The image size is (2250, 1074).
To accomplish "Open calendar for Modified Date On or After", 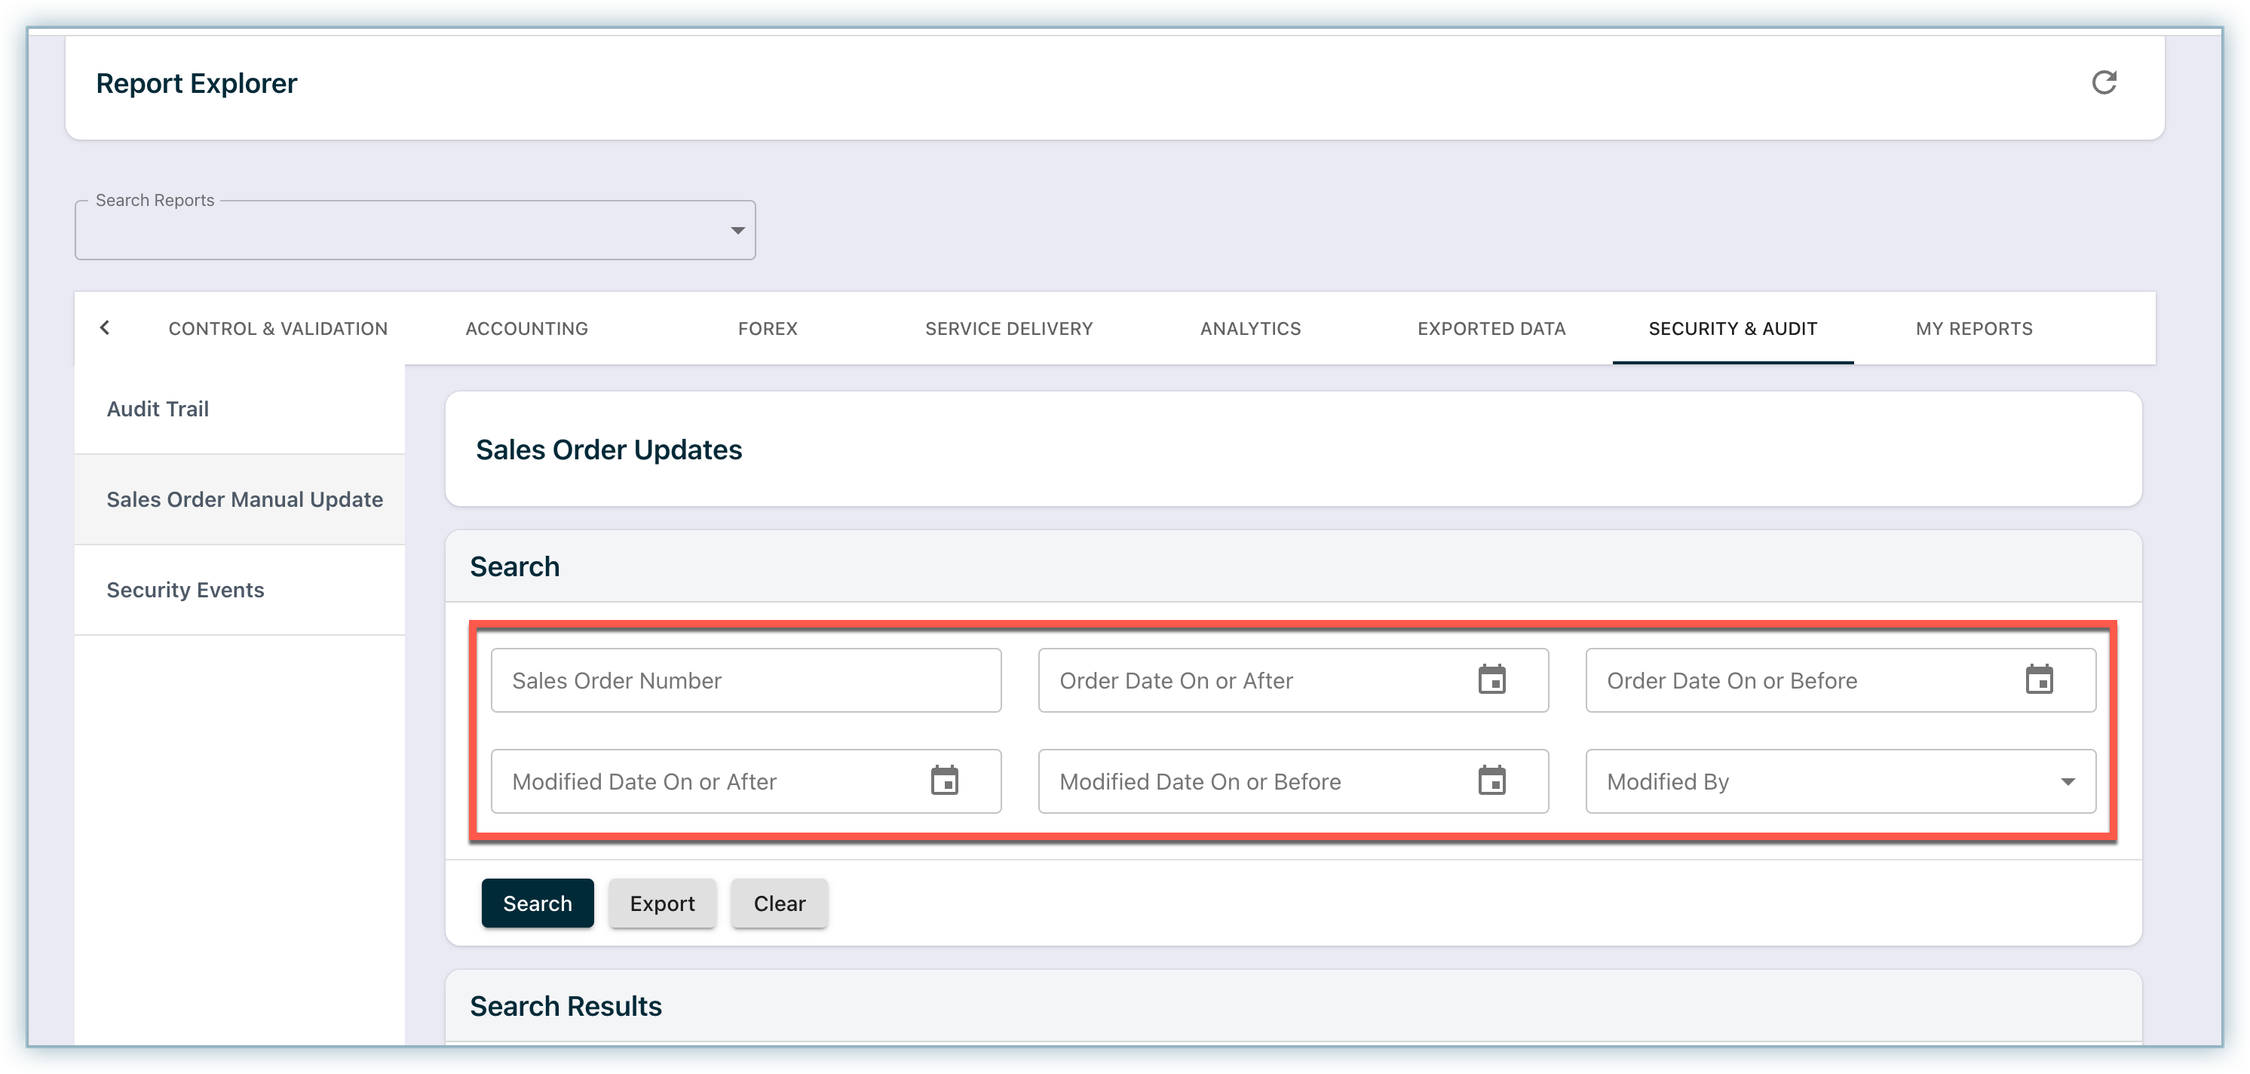I will point(944,781).
